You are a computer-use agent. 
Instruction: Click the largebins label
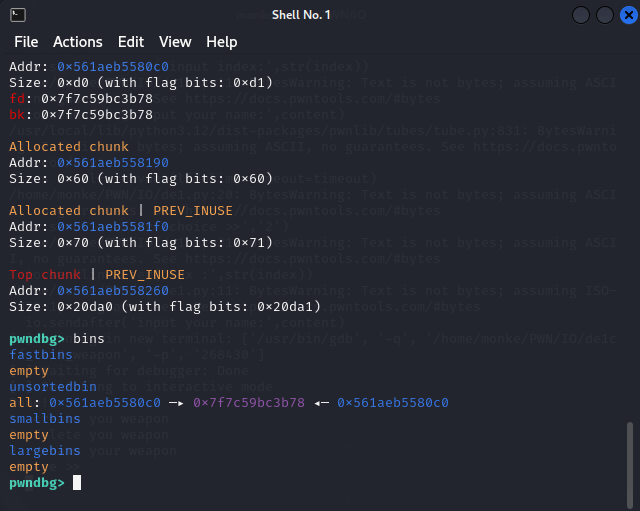(45, 451)
